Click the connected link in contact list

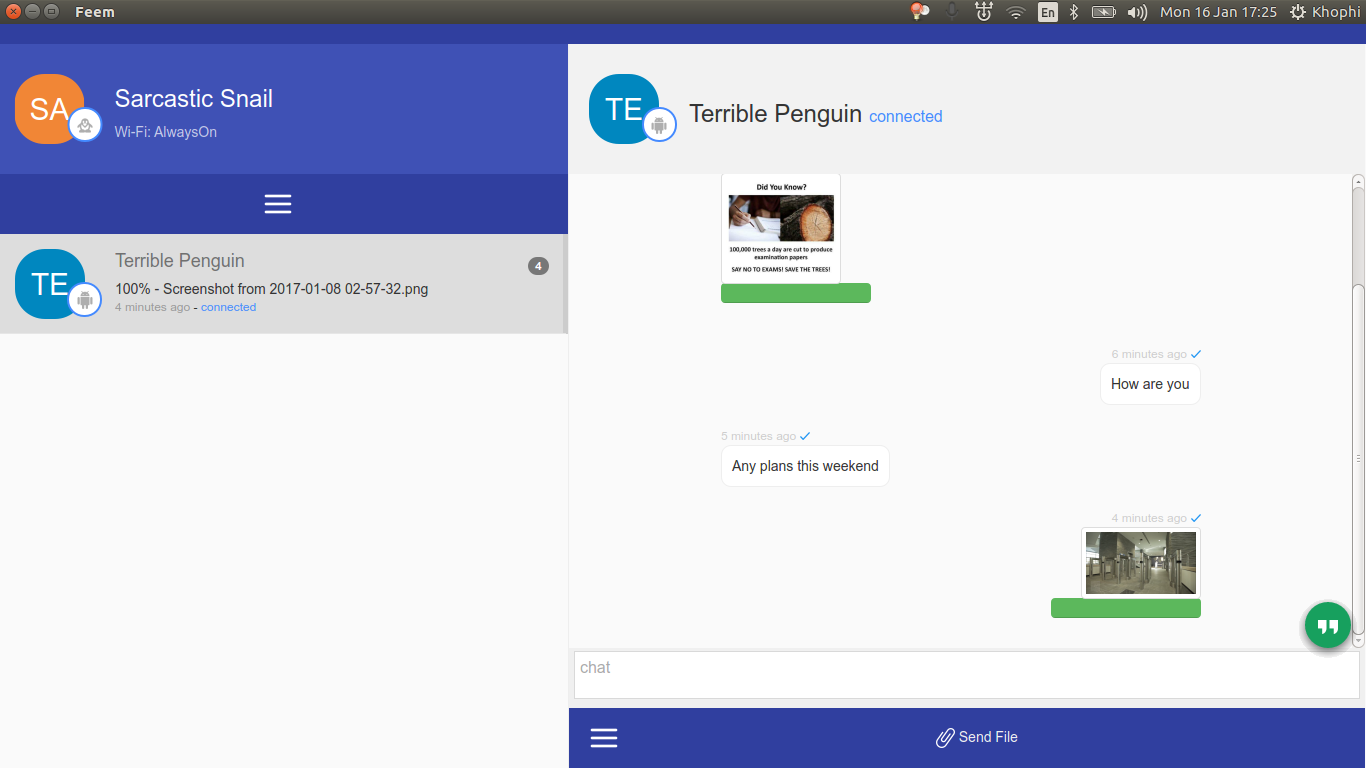tap(228, 307)
